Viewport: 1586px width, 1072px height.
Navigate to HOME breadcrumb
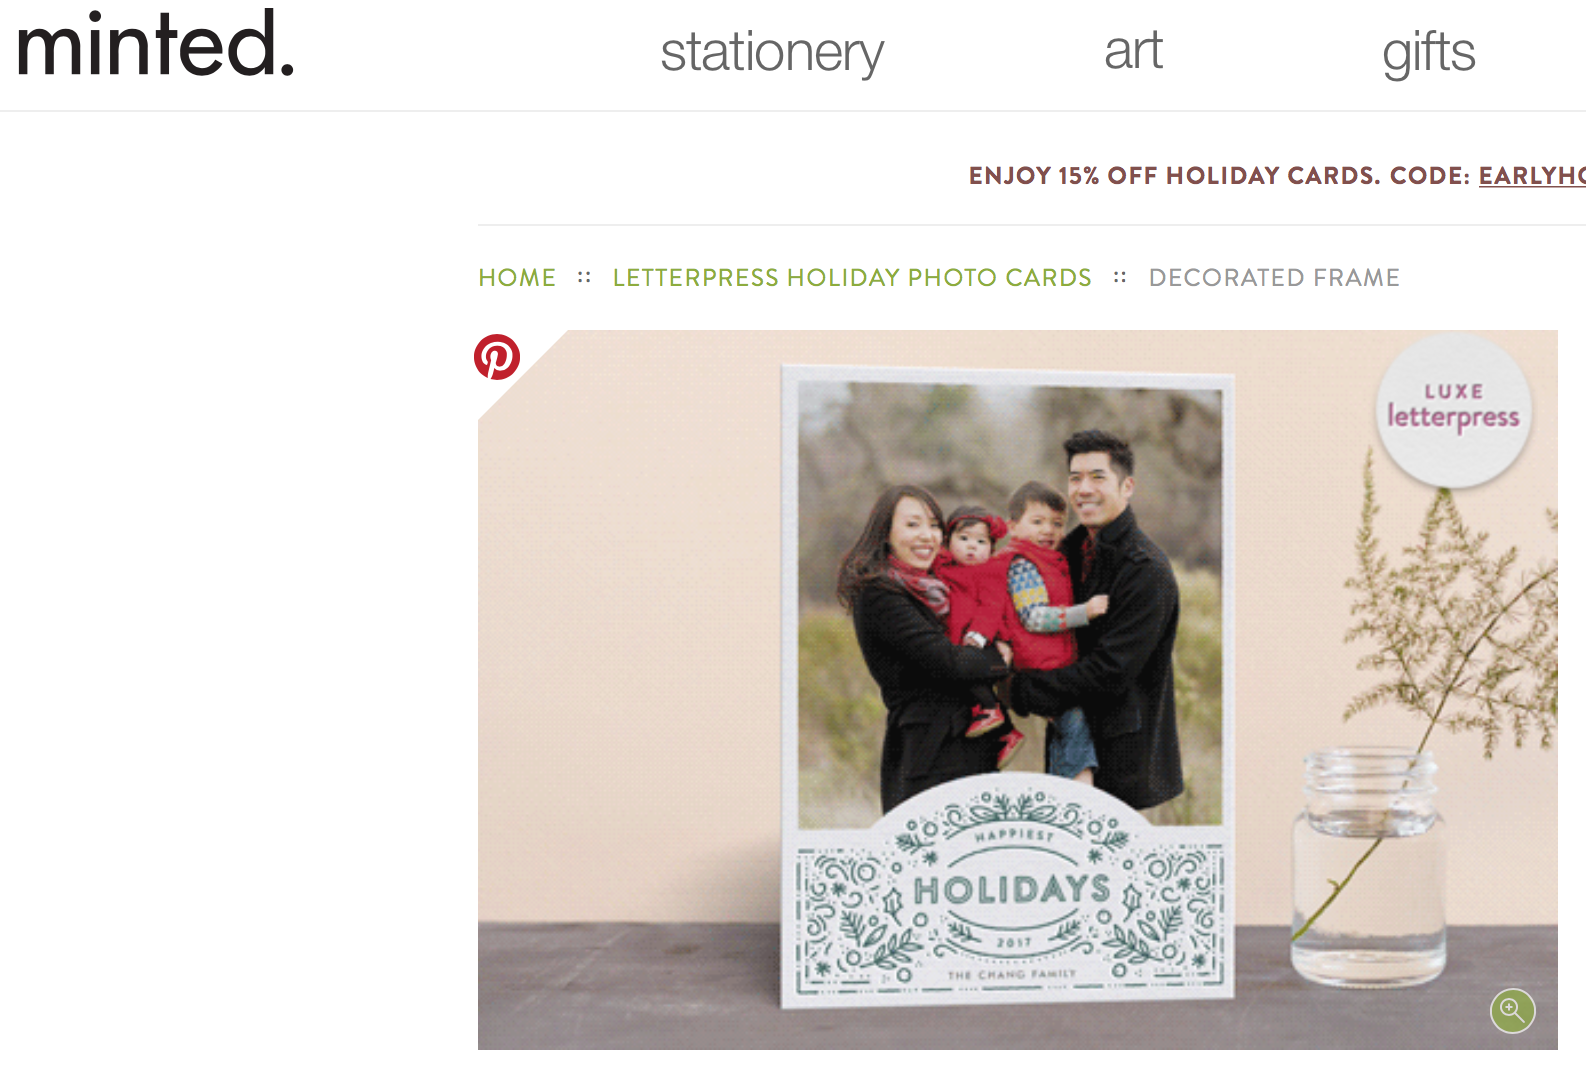[517, 278]
